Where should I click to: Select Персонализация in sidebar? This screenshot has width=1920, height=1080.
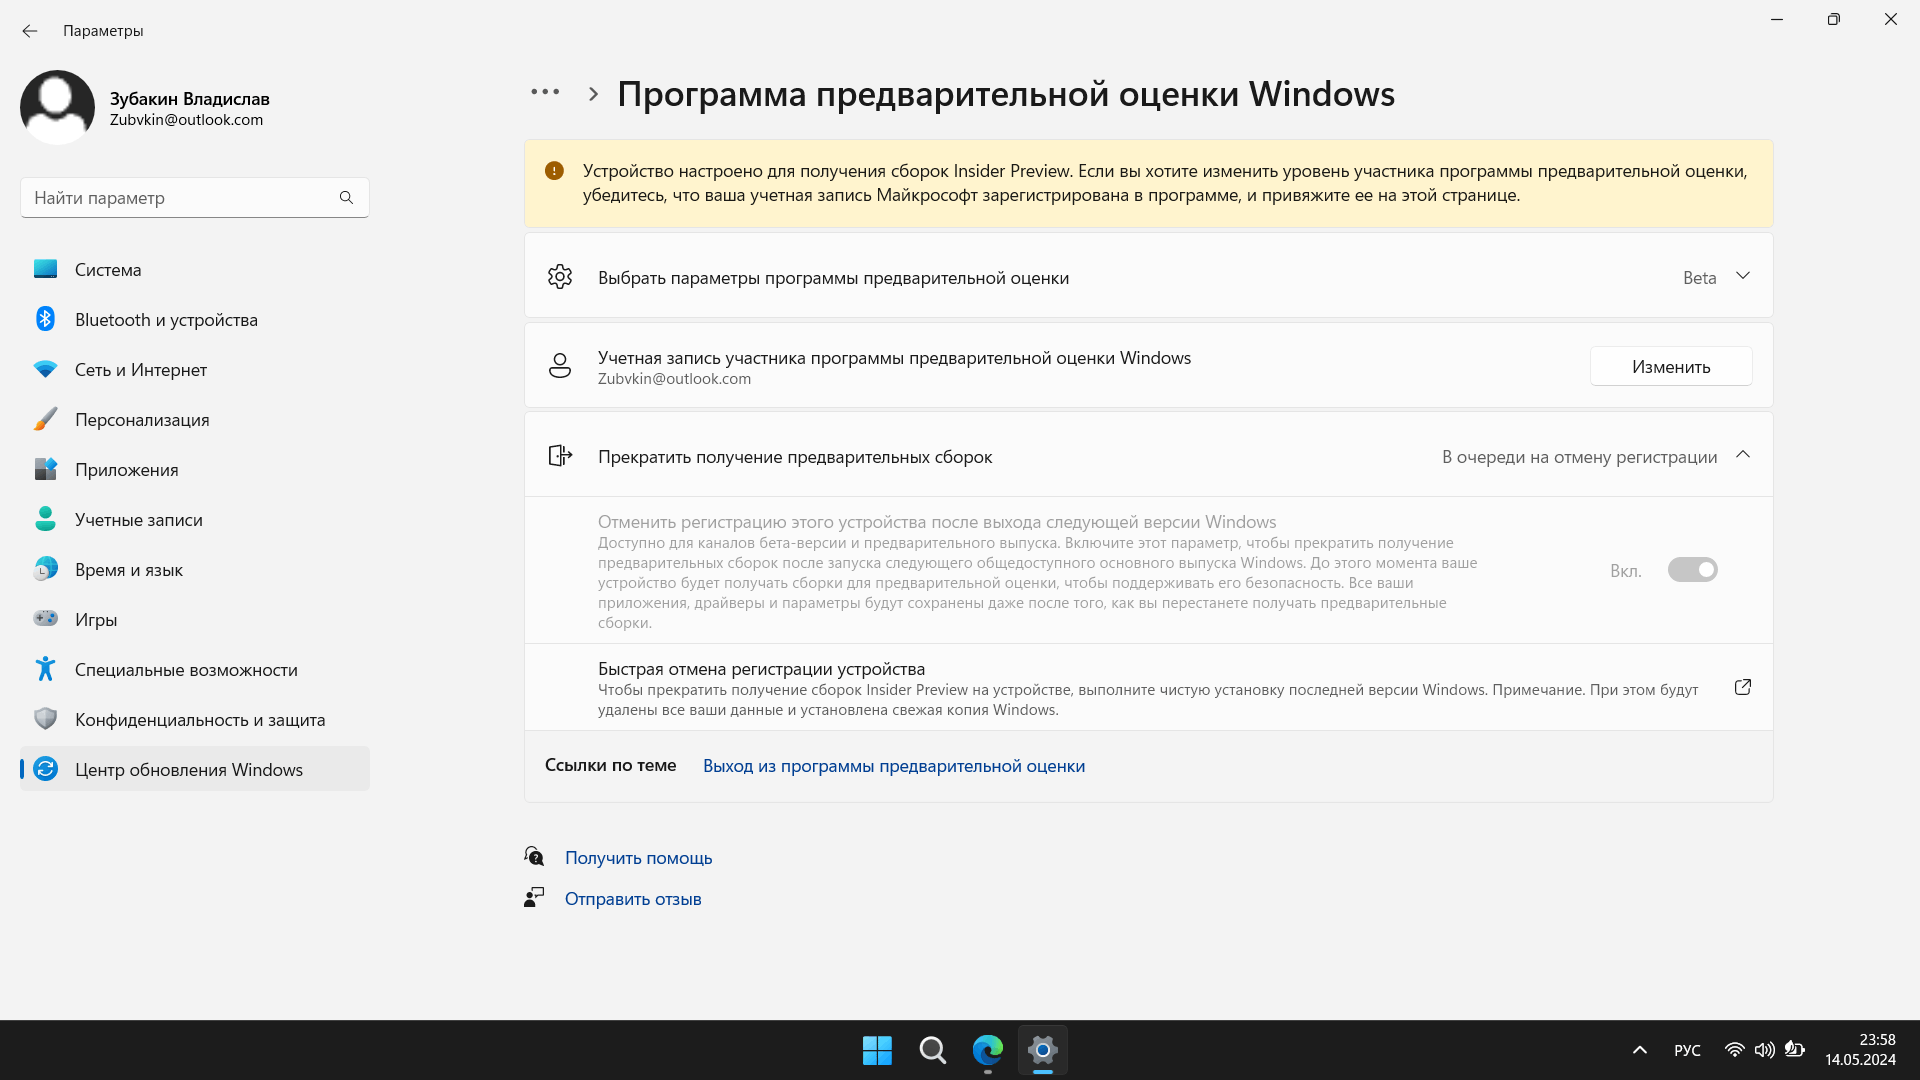pyautogui.click(x=195, y=419)
